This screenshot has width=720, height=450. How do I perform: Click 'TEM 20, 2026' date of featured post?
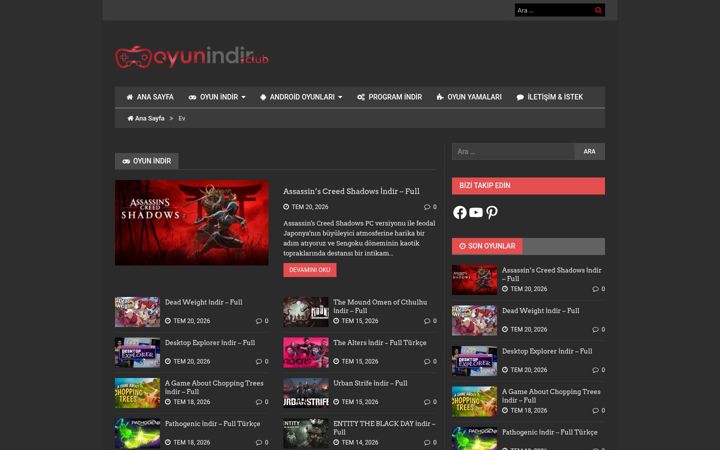click(x=310, y=207)
